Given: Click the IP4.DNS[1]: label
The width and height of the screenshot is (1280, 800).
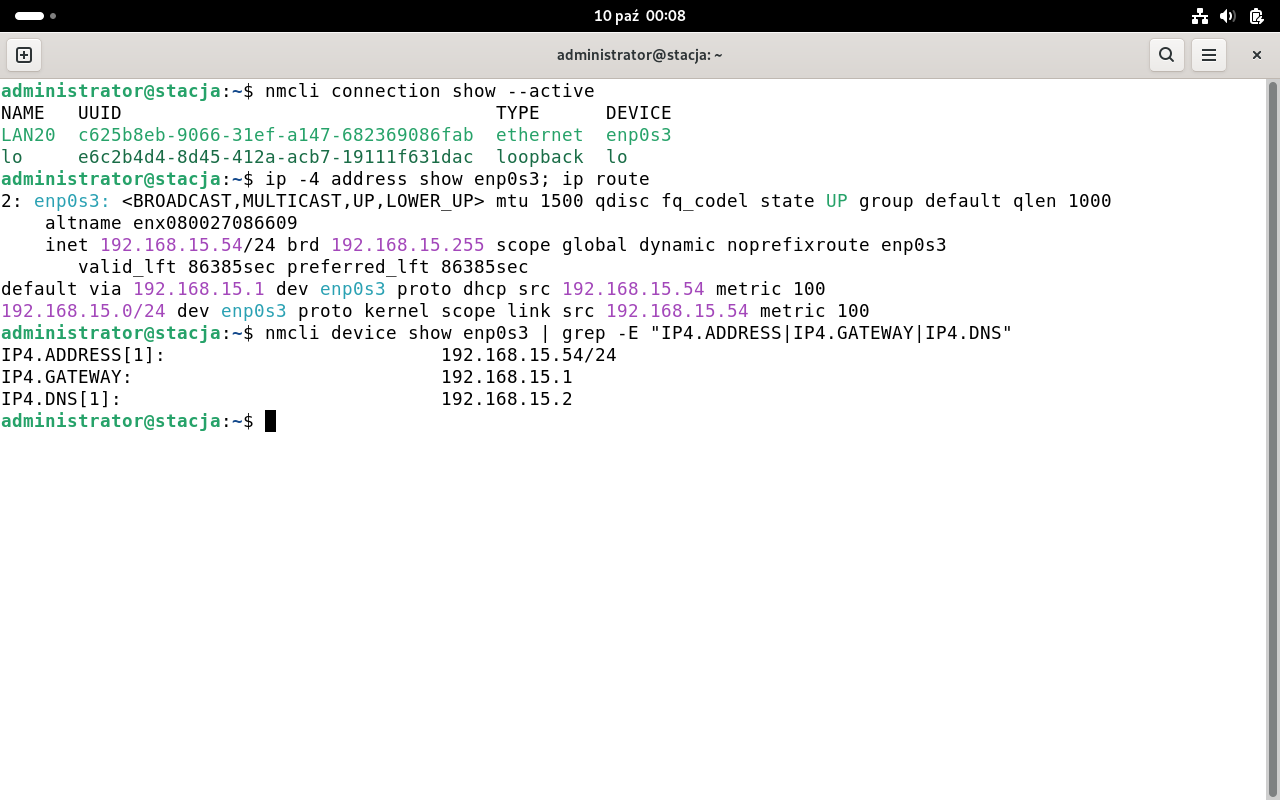Looking at the screenshot, I should coord(61,399).
